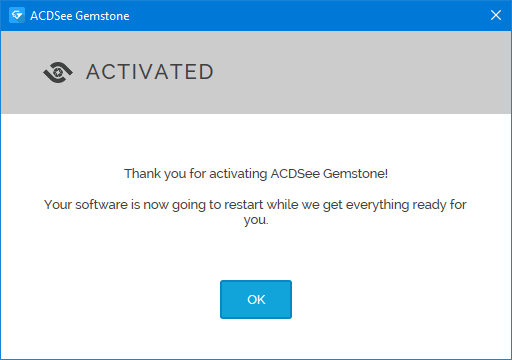Screen dimensions: 512x360
Task: Click the word "Gemstone!" in thank-you line
Action: (x=355, y=174)
